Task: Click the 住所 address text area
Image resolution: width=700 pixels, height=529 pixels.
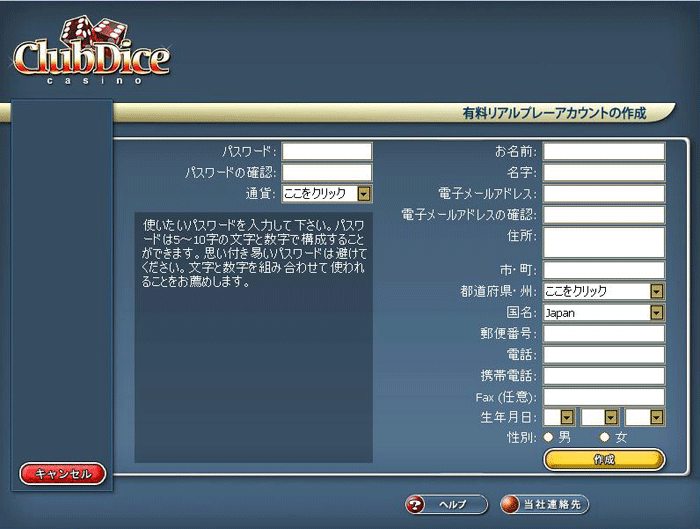Action: pyautogui.click(x=604, y=242)
